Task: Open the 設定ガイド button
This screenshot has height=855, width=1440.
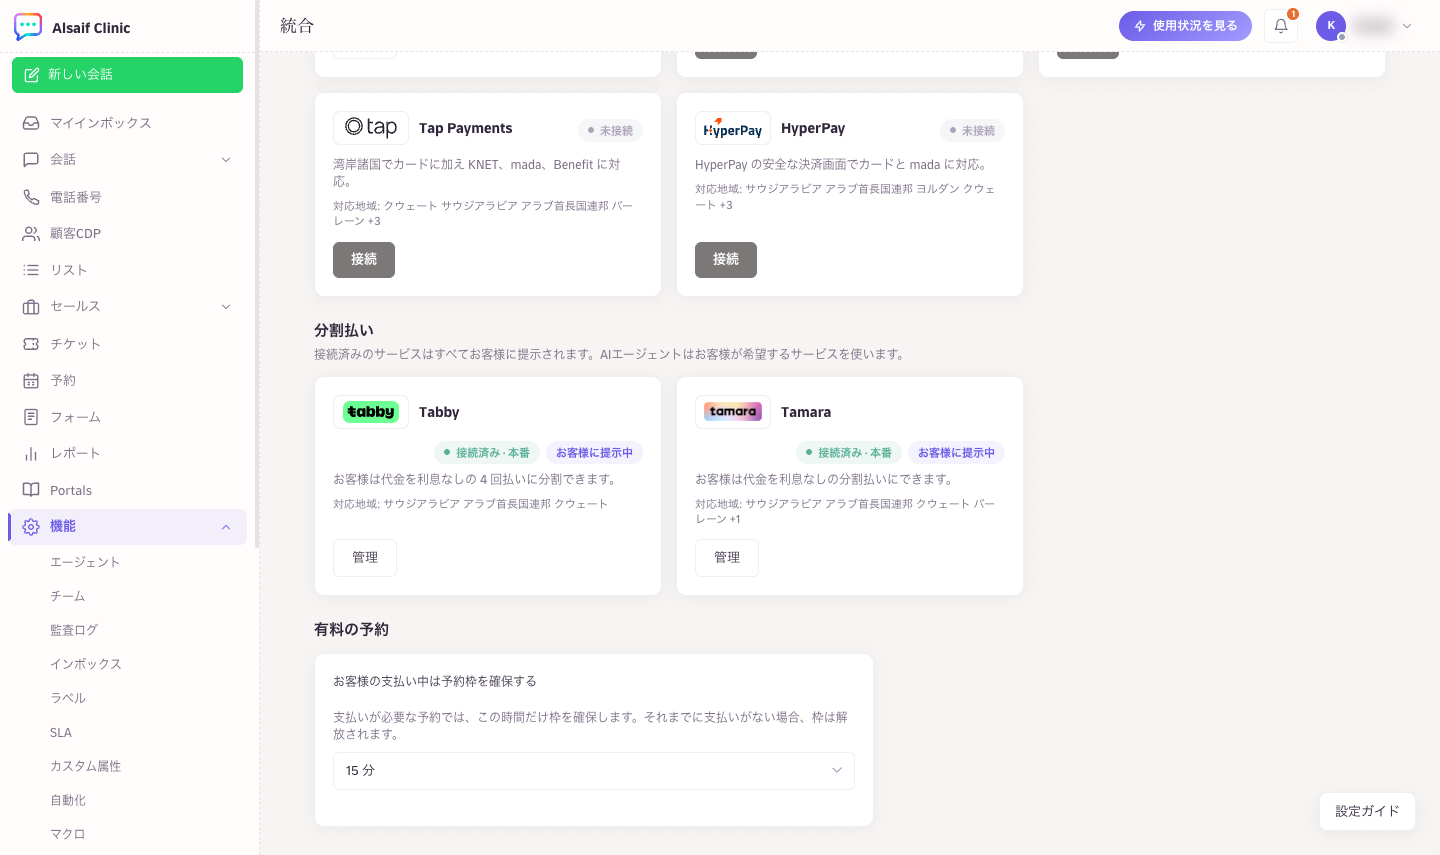Action: tap(1367, 811)
